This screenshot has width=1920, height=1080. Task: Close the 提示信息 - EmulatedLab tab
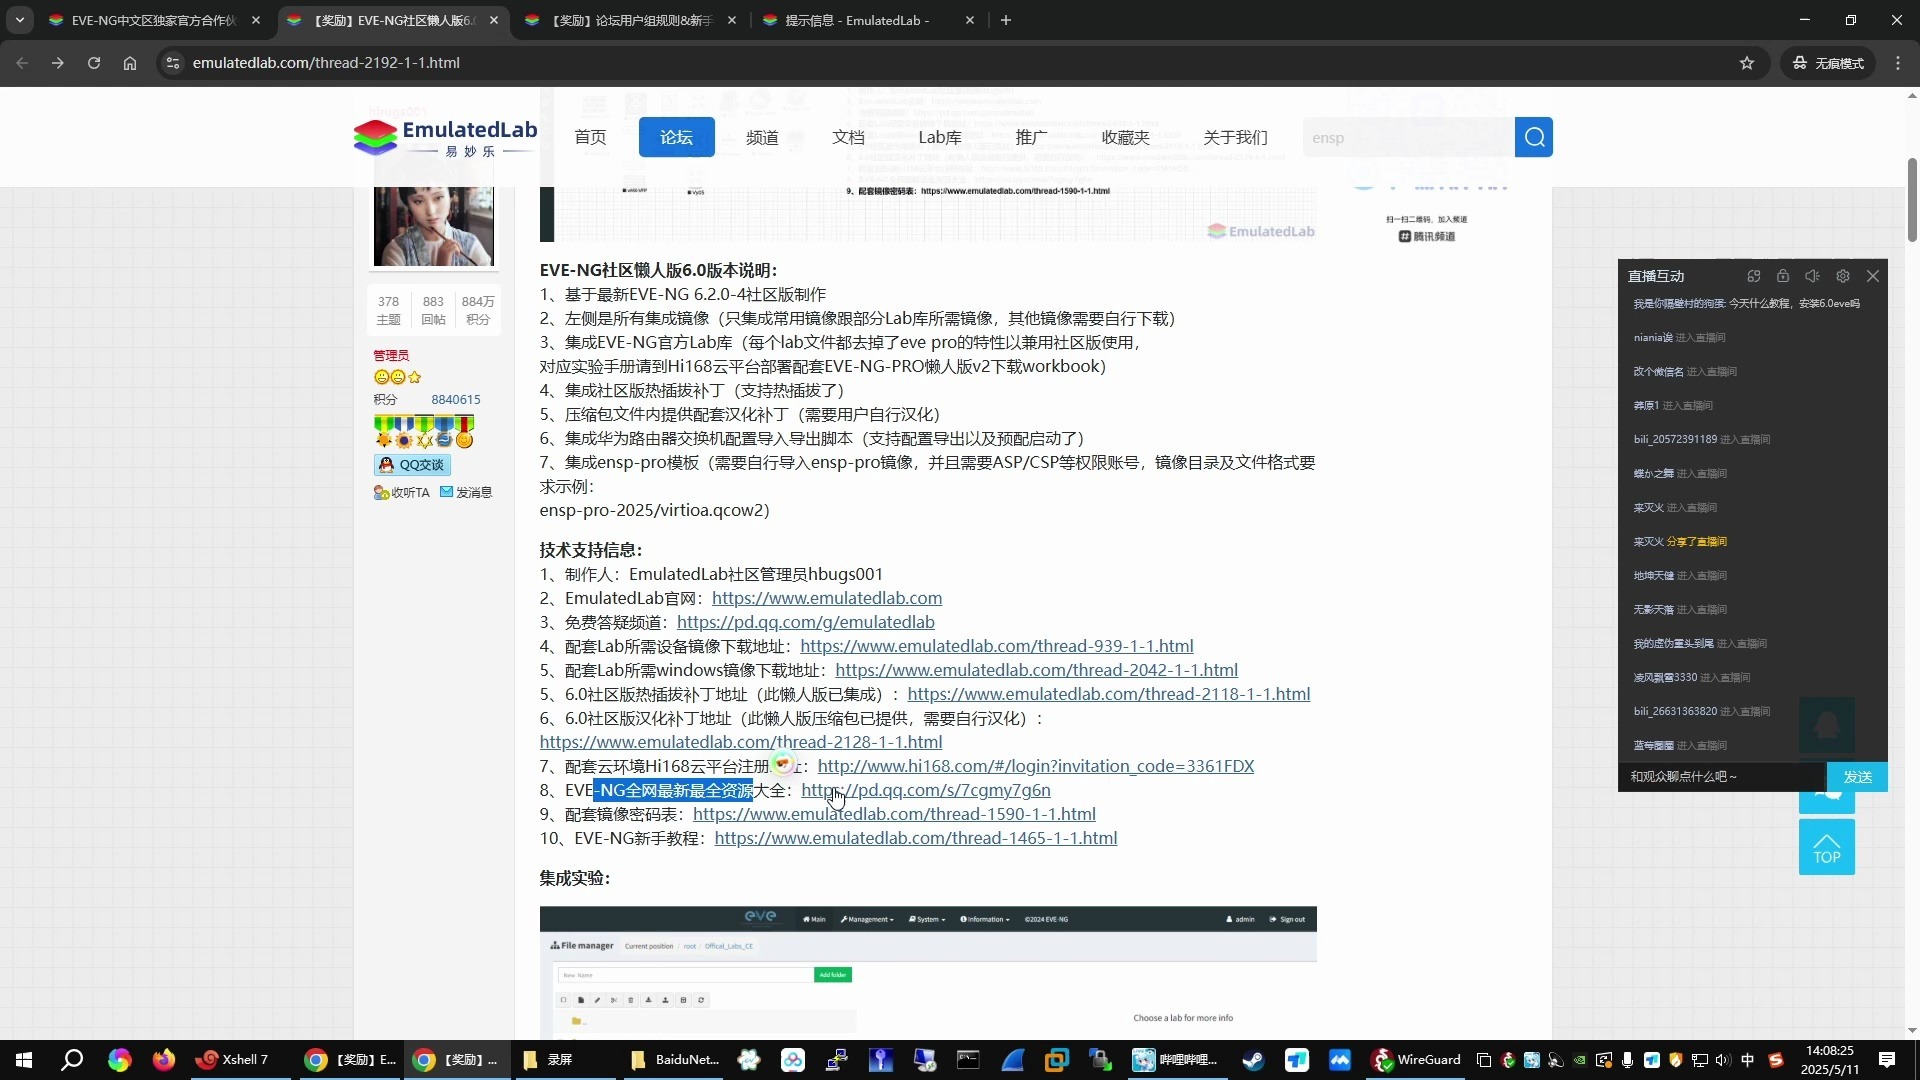[x=969, y=20]
